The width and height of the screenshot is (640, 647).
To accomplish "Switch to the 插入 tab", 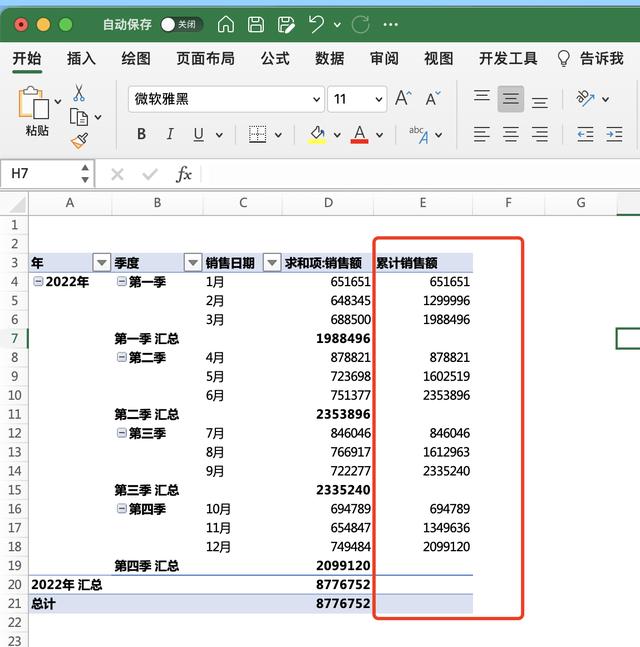I will tap(81, 58).
